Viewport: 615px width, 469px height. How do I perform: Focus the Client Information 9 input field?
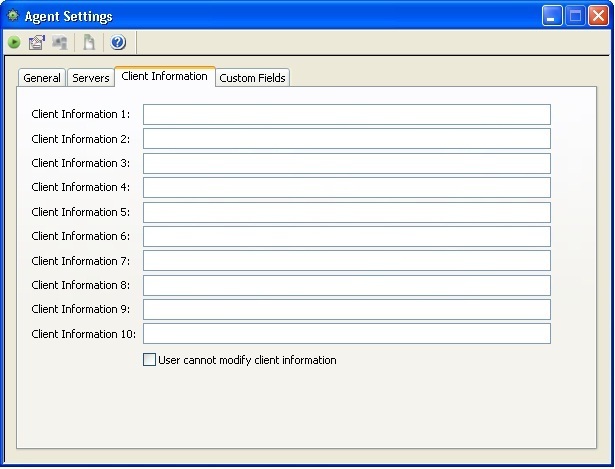tap(347, 309)
